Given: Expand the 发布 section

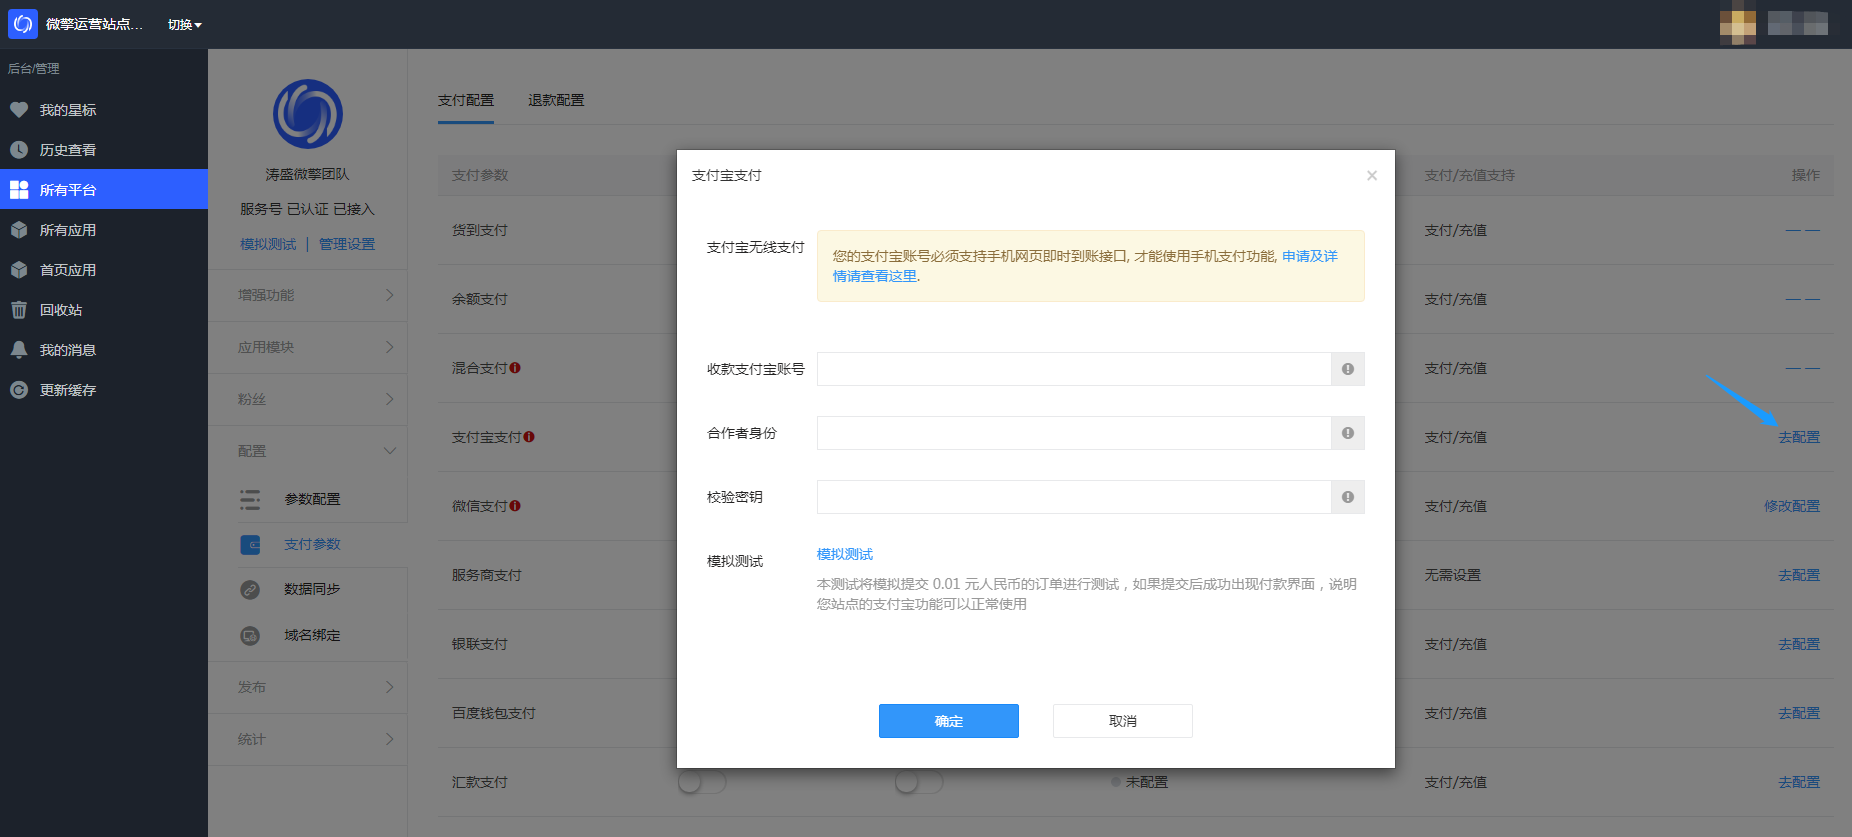Looking at the screenshot, I should tap(308, 687).
